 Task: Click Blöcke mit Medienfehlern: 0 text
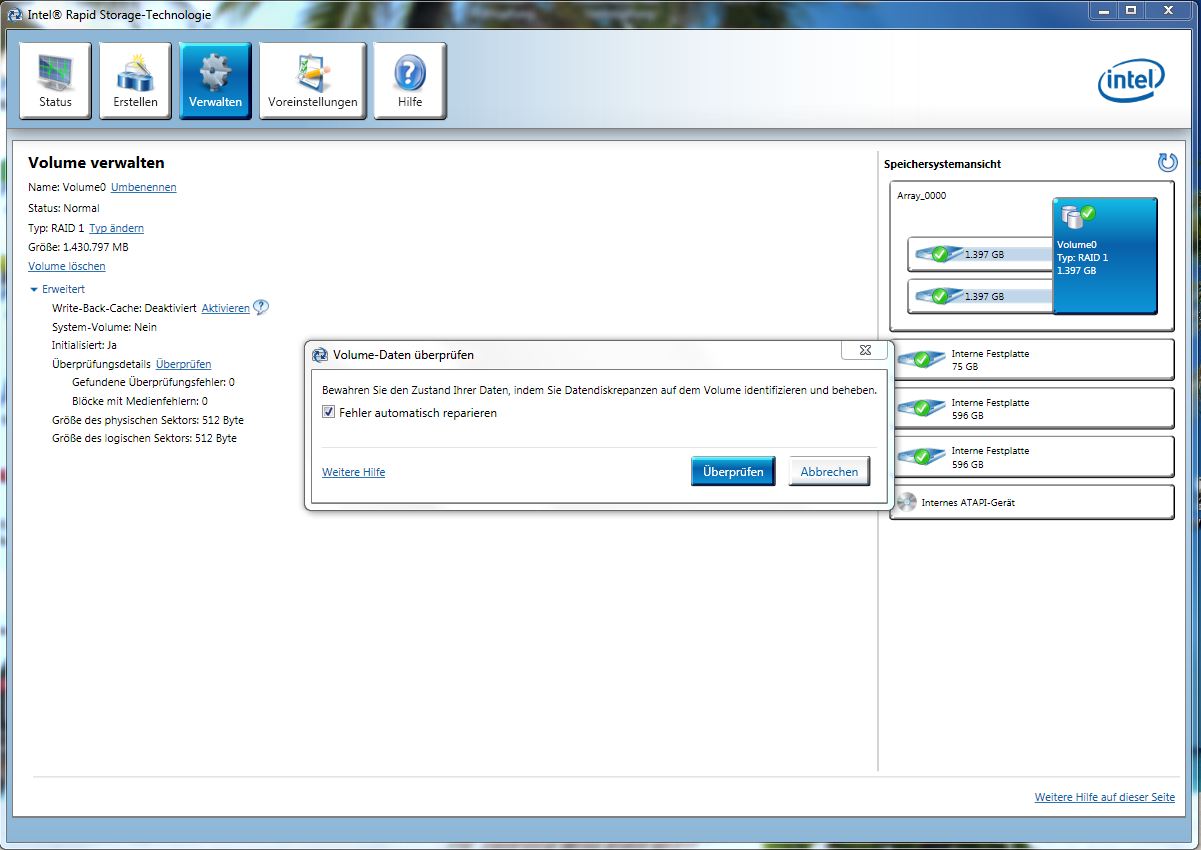[140, 401]
